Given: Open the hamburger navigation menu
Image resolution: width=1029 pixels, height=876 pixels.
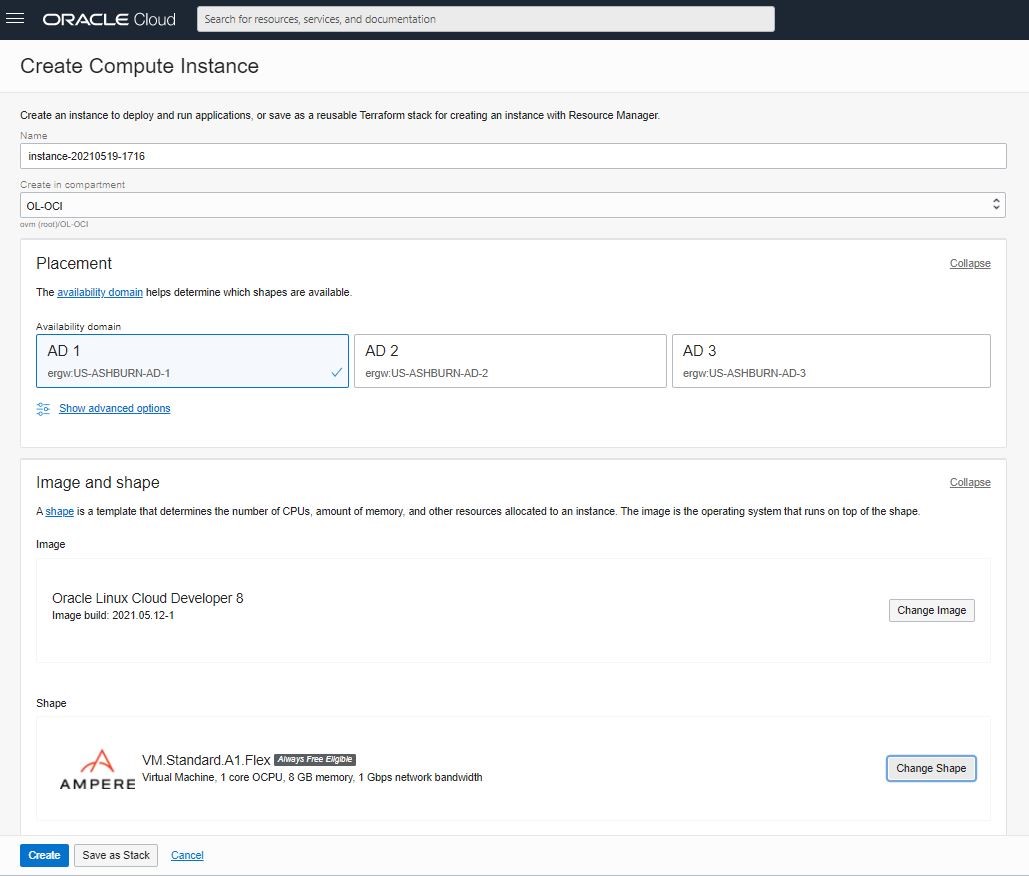Looking at the screenshot, I should click(x=14, y=18).
